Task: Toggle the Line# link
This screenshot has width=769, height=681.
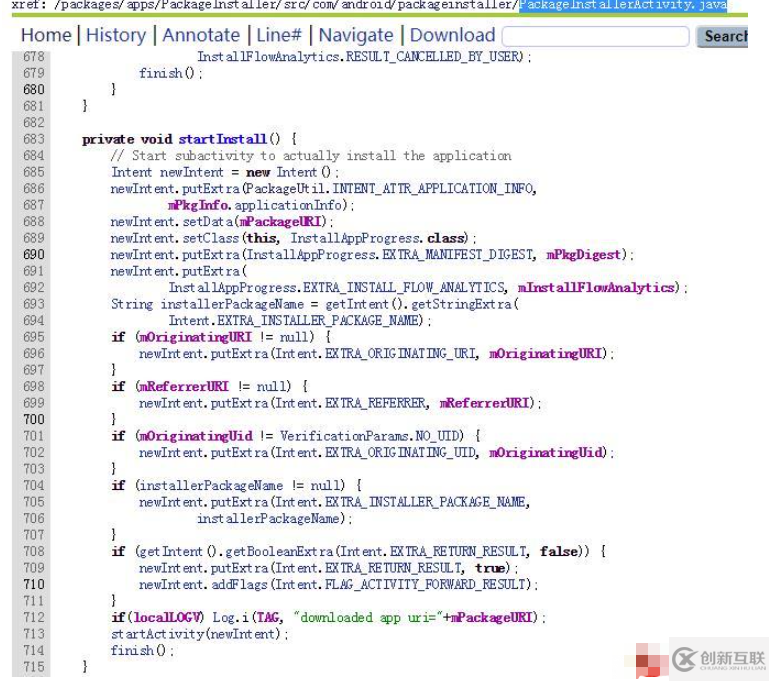Action: (x=279, y=35)
